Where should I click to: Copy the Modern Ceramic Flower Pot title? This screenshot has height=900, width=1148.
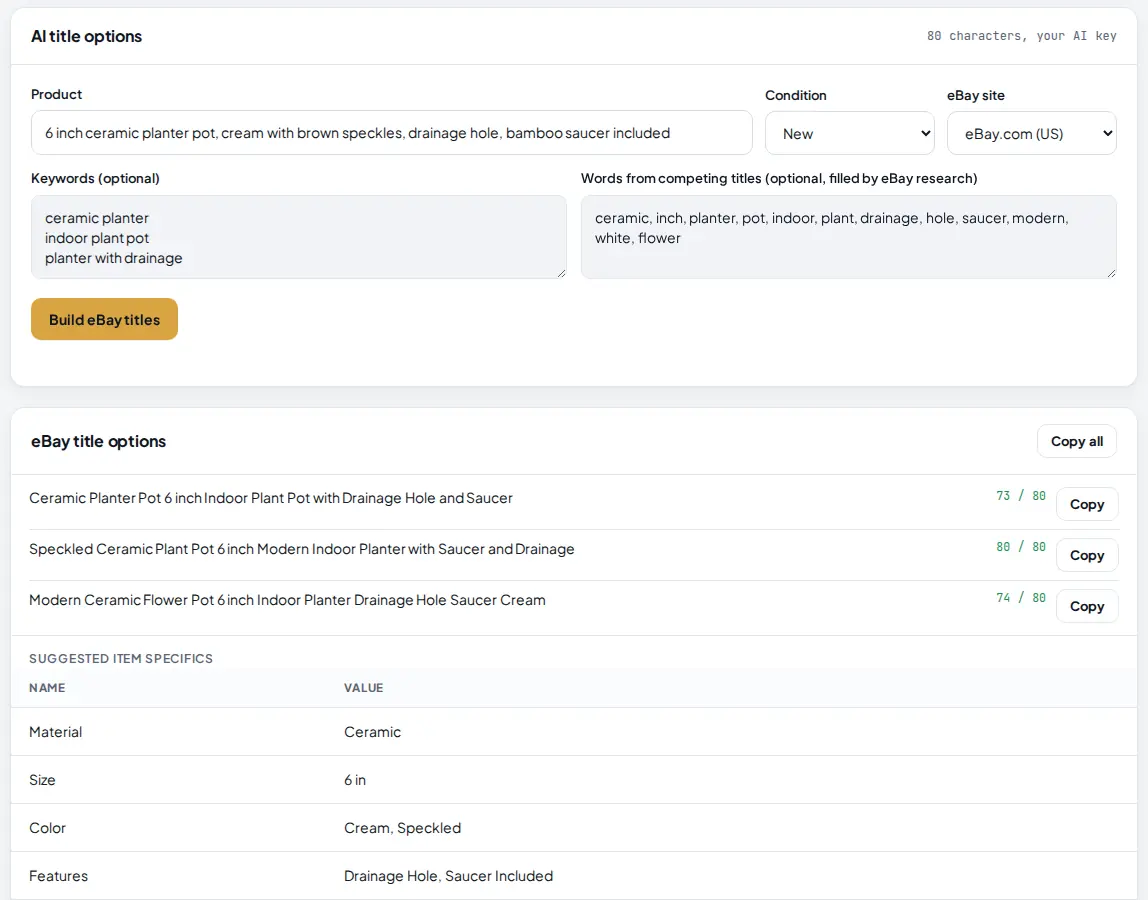pos(1086,606)
